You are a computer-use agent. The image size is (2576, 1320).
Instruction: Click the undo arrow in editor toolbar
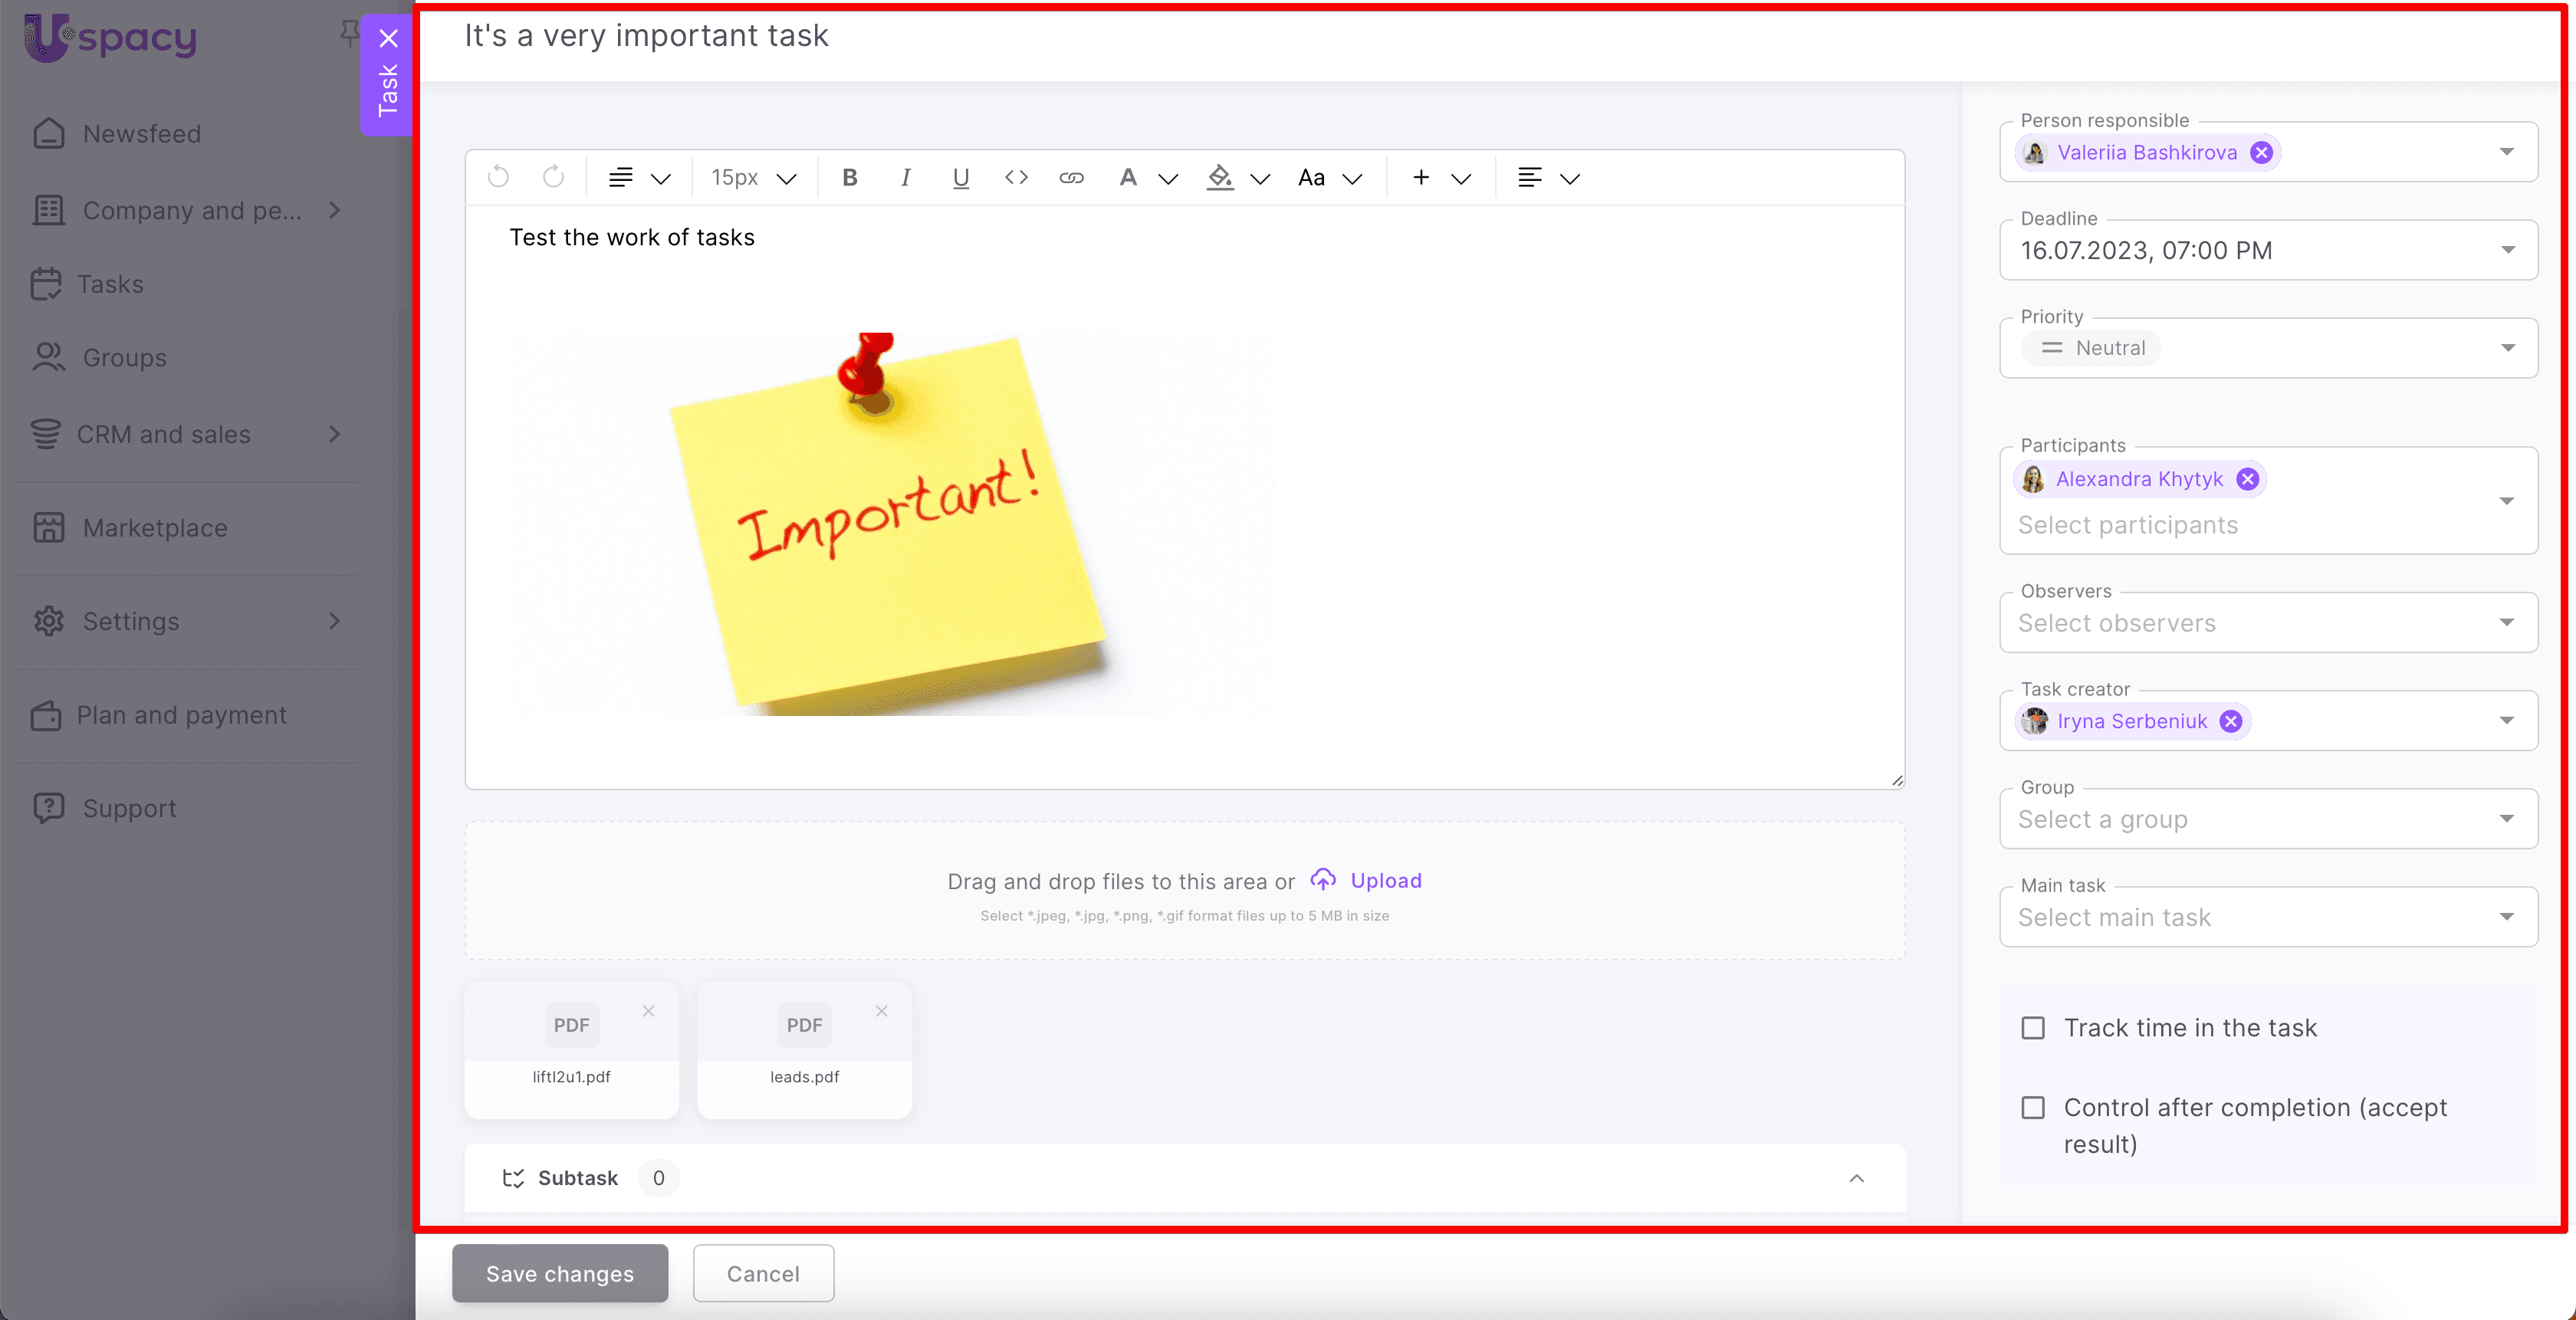(x=498, y=177)
